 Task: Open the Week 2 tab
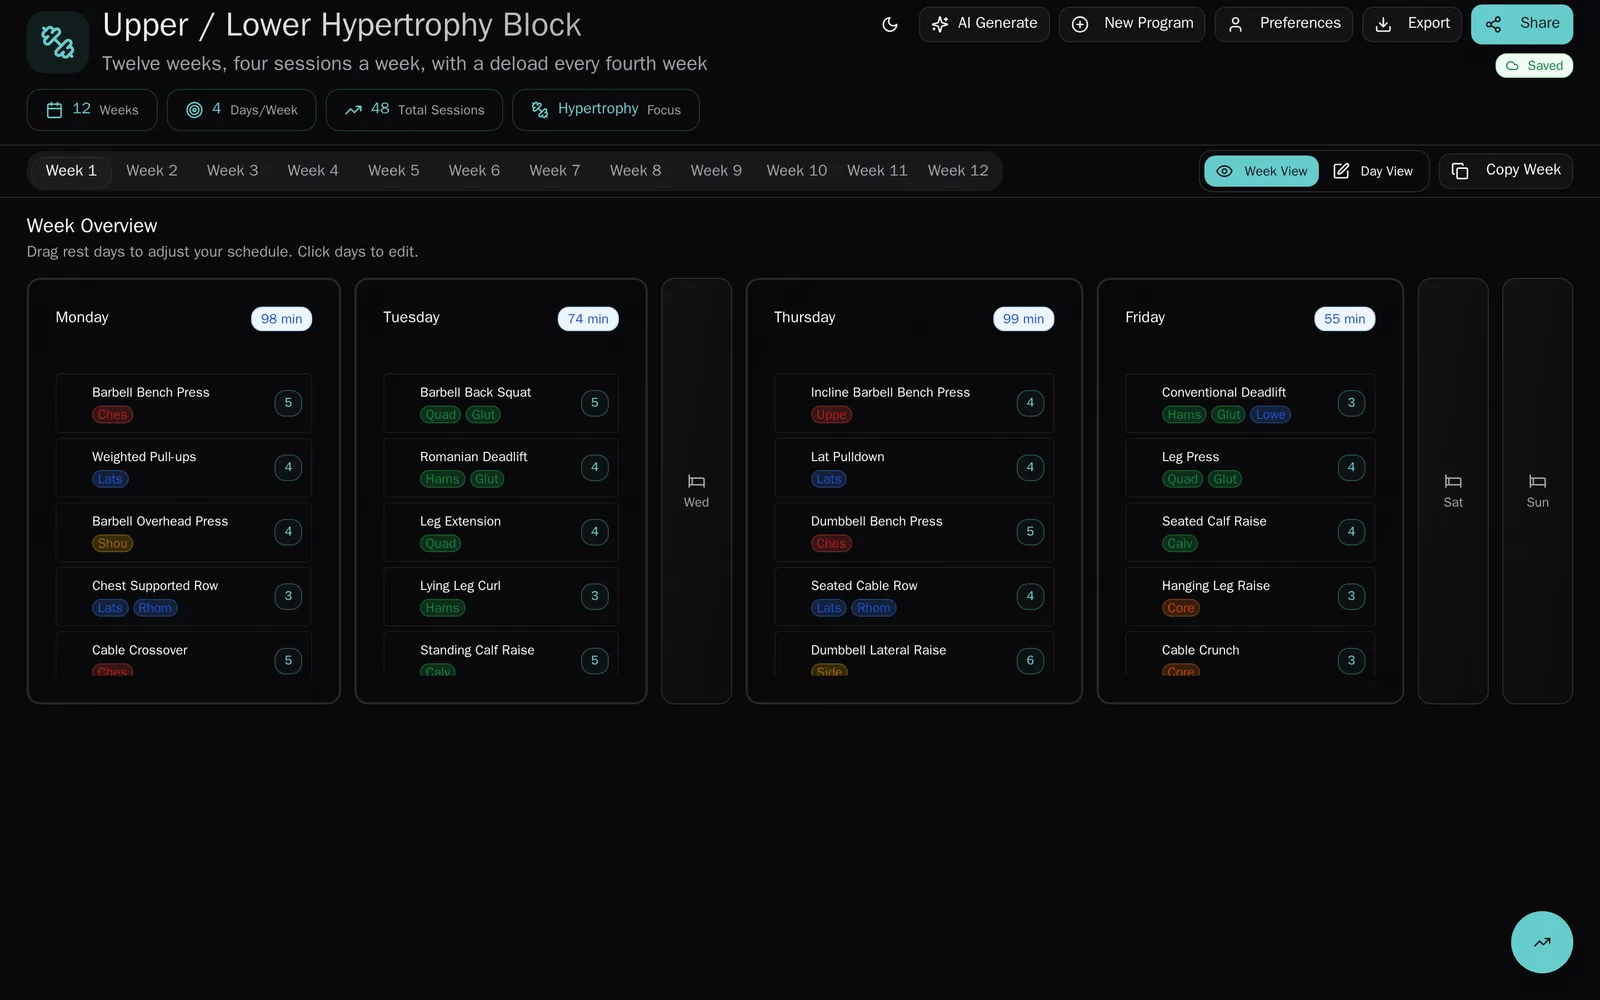coord(152,171)
